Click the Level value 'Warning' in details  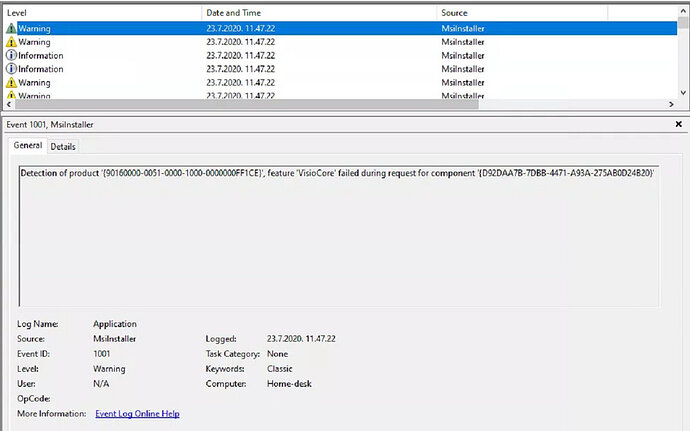(x=109, y=369)
